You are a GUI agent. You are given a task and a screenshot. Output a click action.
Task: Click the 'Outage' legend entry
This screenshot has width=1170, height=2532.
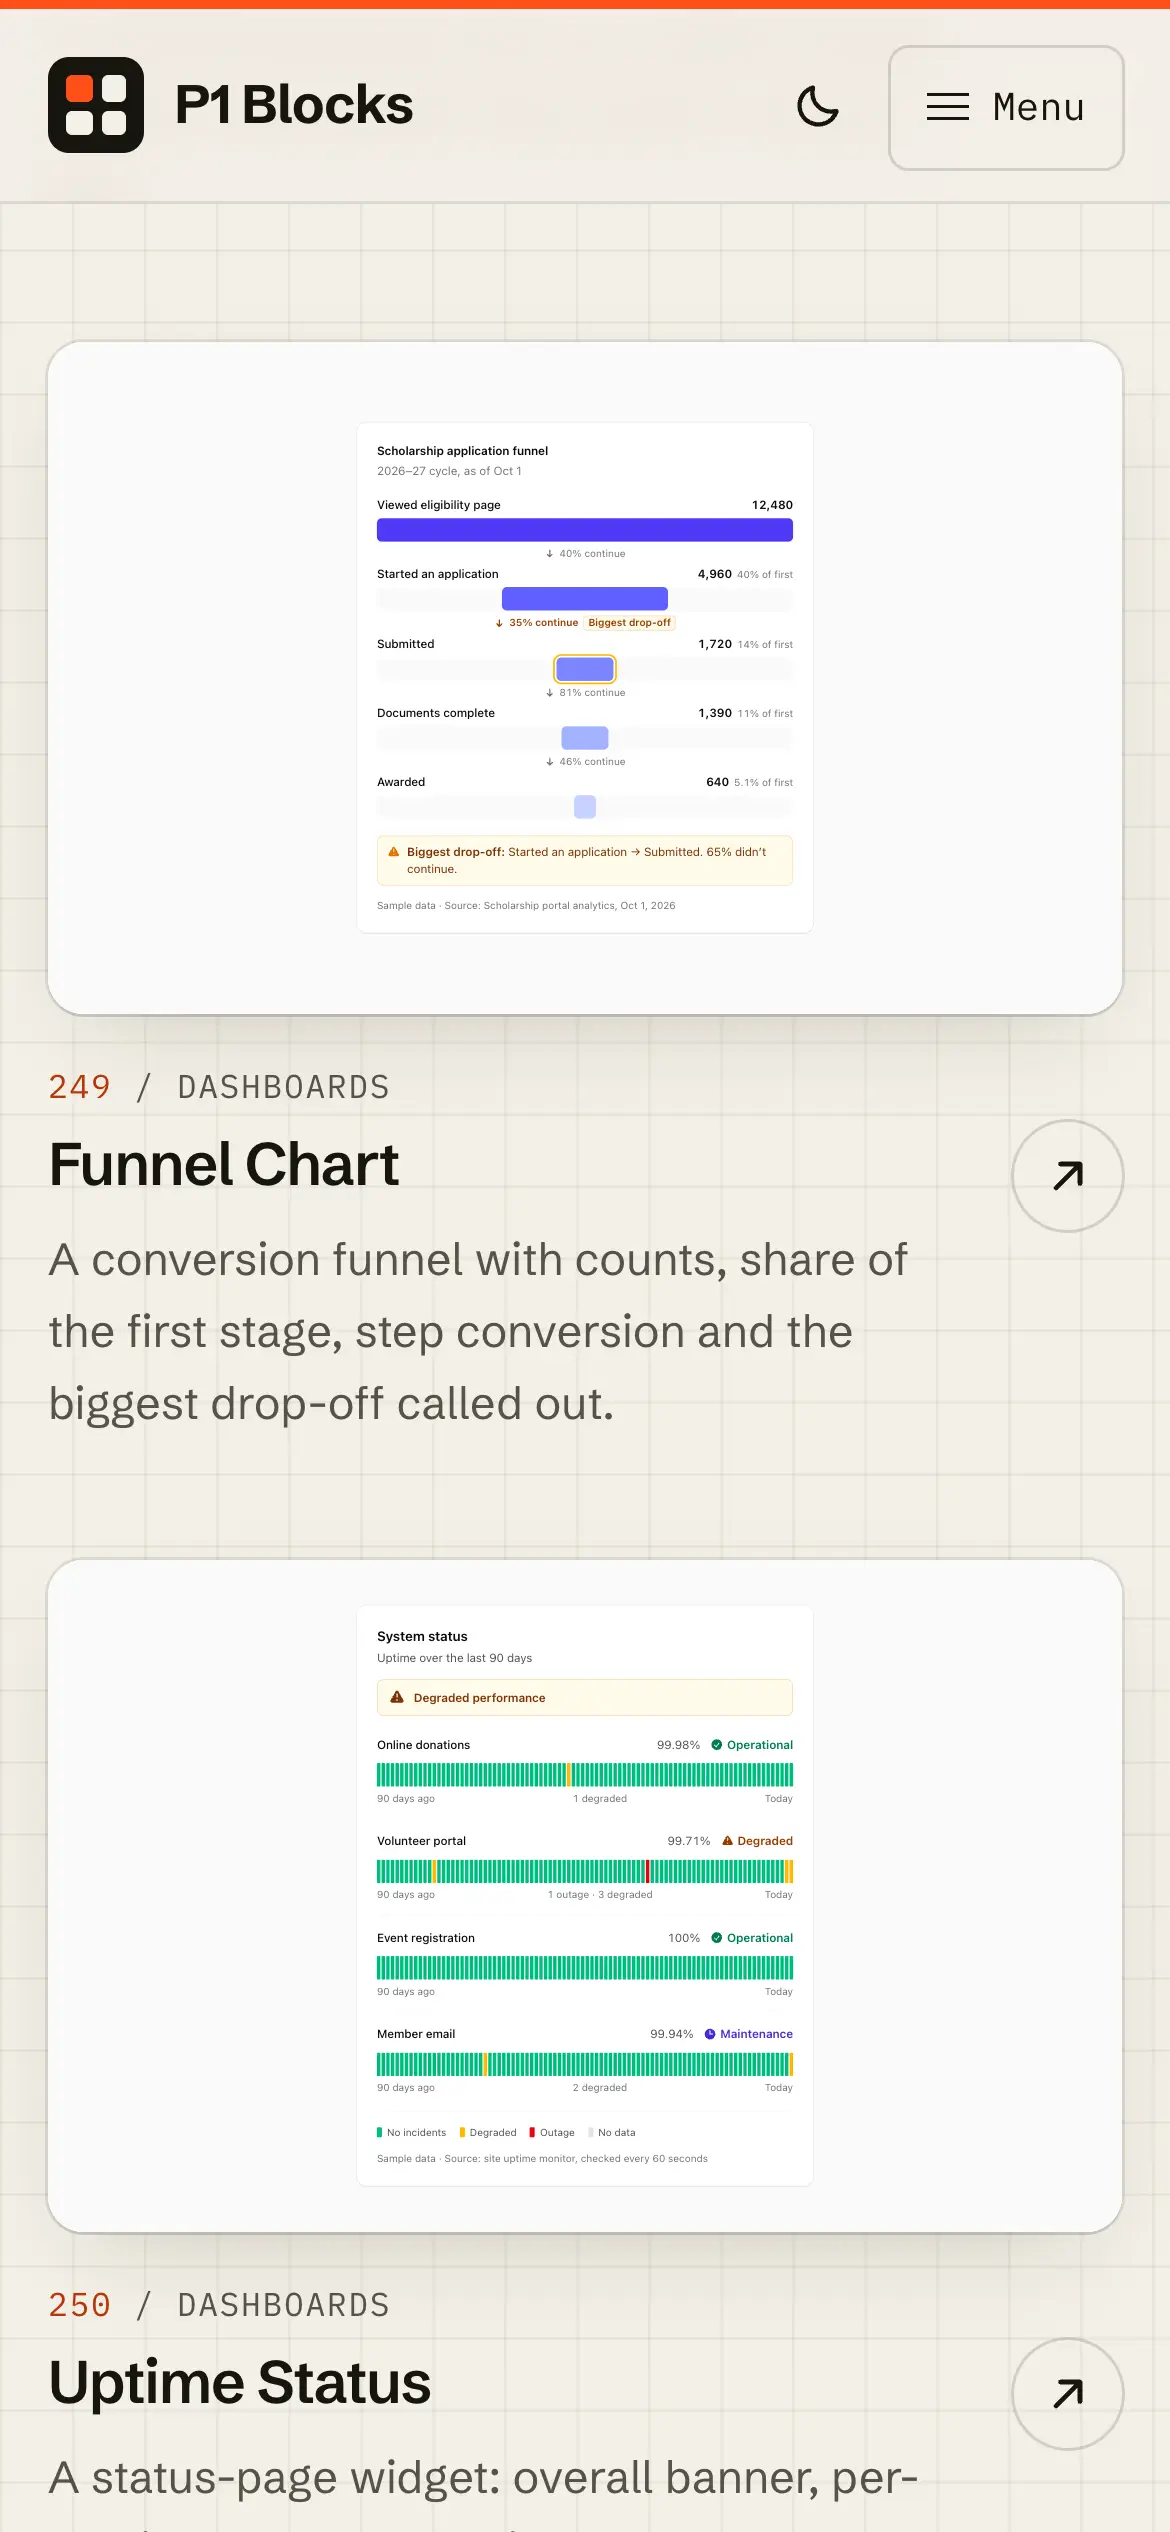click(552, 2132)
